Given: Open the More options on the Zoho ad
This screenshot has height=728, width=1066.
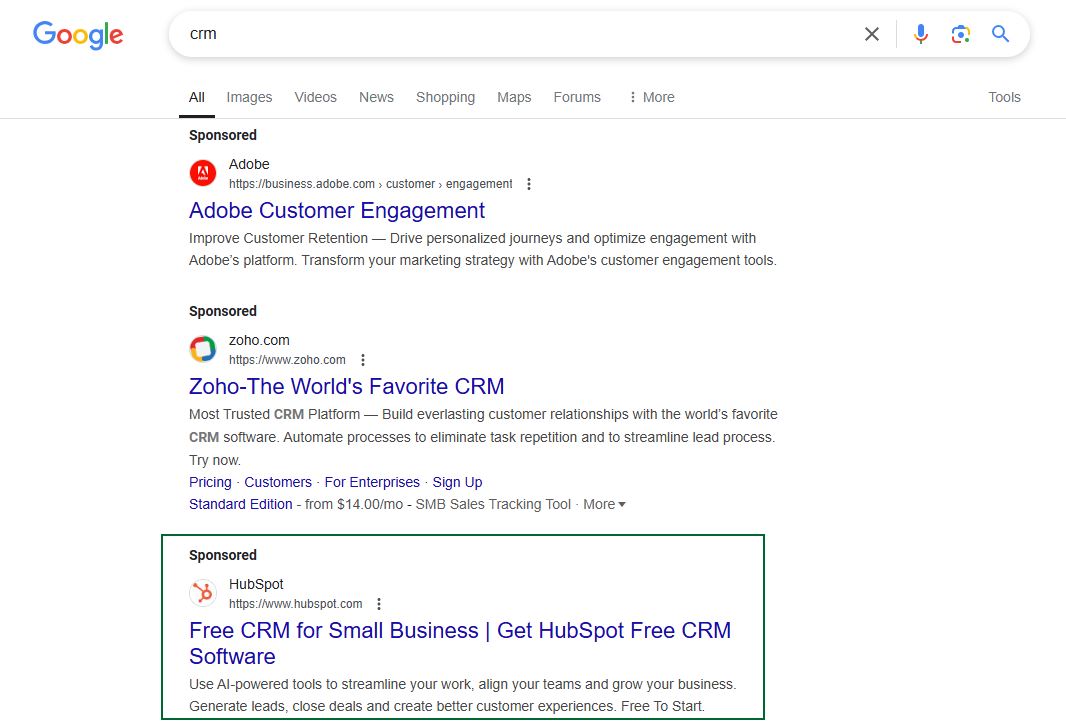Looking at the screenshot, I should pos(363,359).
